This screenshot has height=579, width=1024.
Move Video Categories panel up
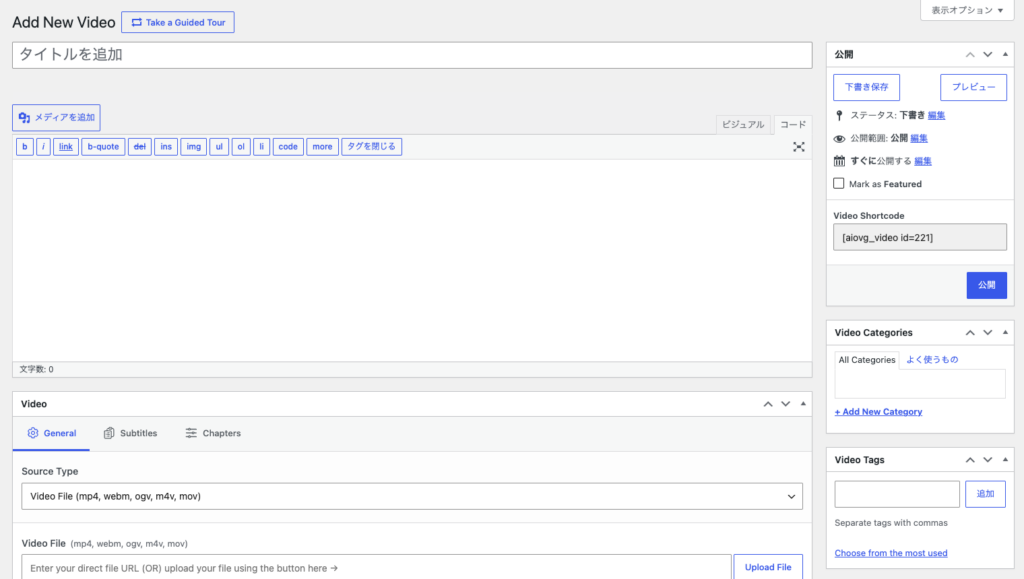coord(970,333)
